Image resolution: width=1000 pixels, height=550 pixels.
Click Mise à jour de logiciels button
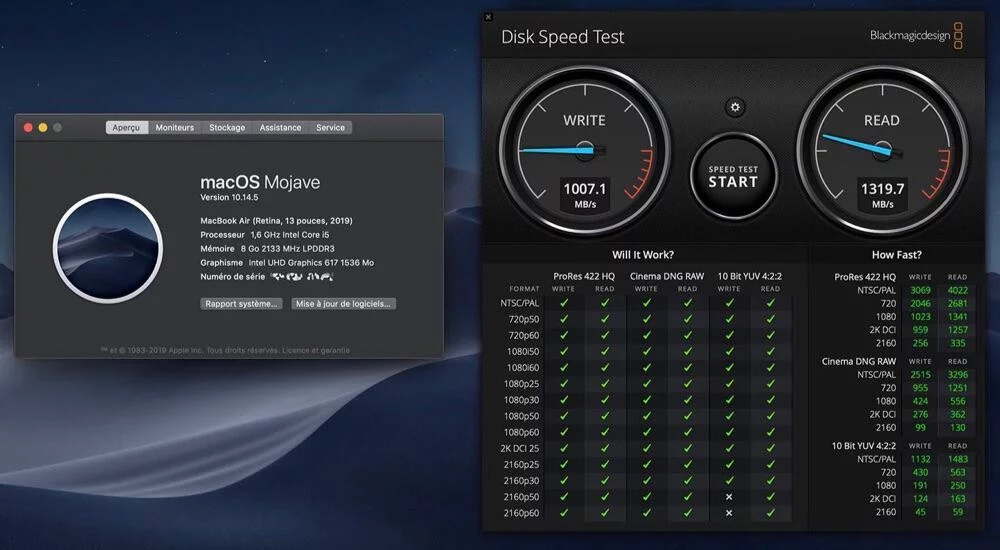click(x=344, y=304)
